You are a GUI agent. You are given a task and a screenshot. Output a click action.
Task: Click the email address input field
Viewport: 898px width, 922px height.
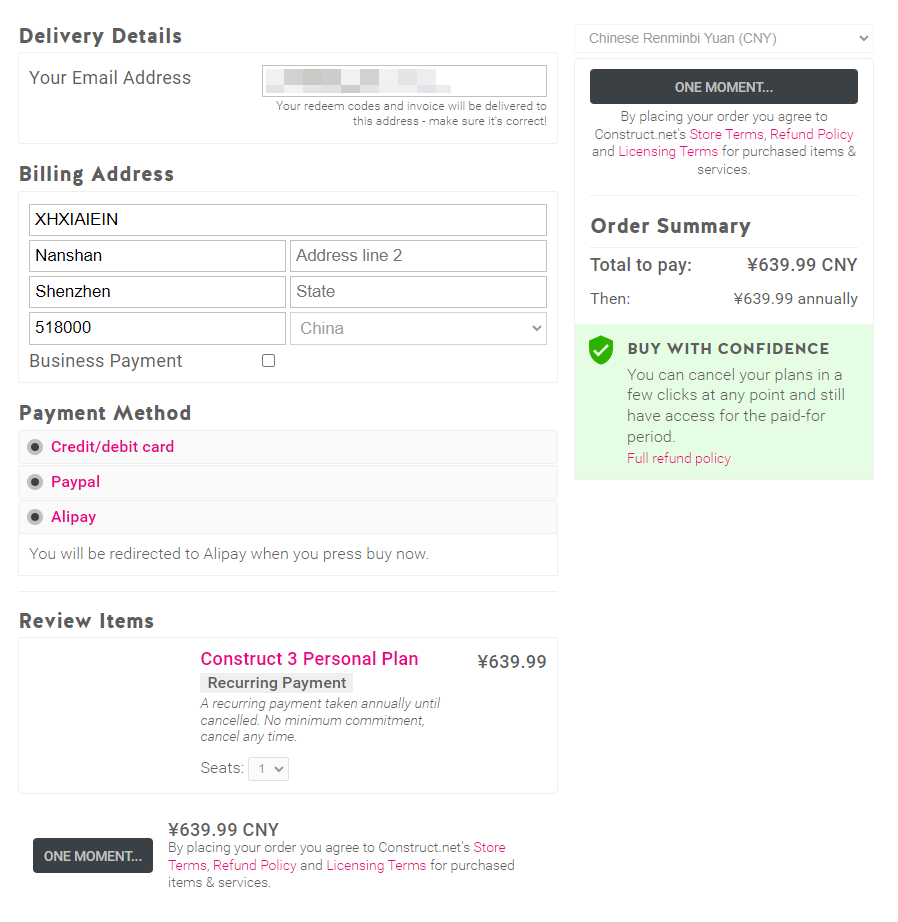point(404,81)
